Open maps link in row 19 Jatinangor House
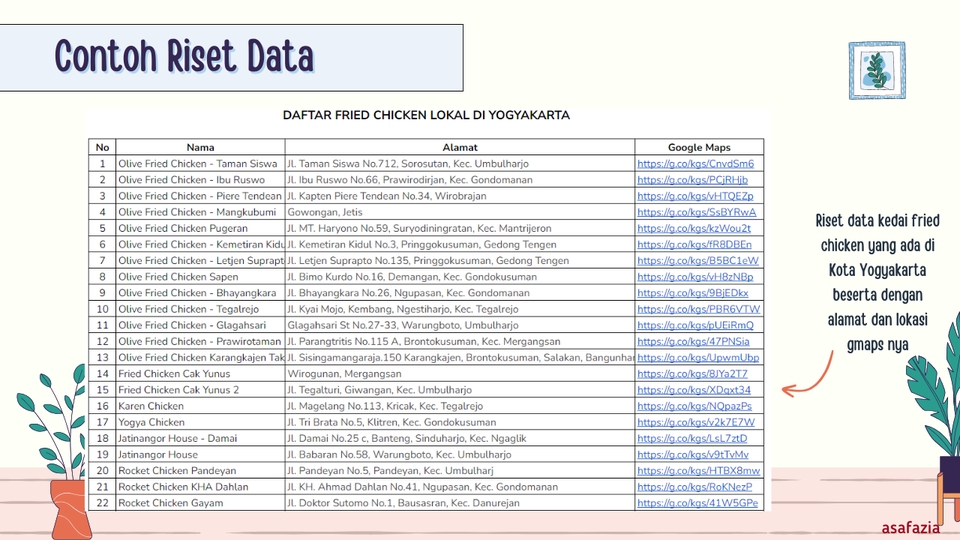 coord(693,455)
